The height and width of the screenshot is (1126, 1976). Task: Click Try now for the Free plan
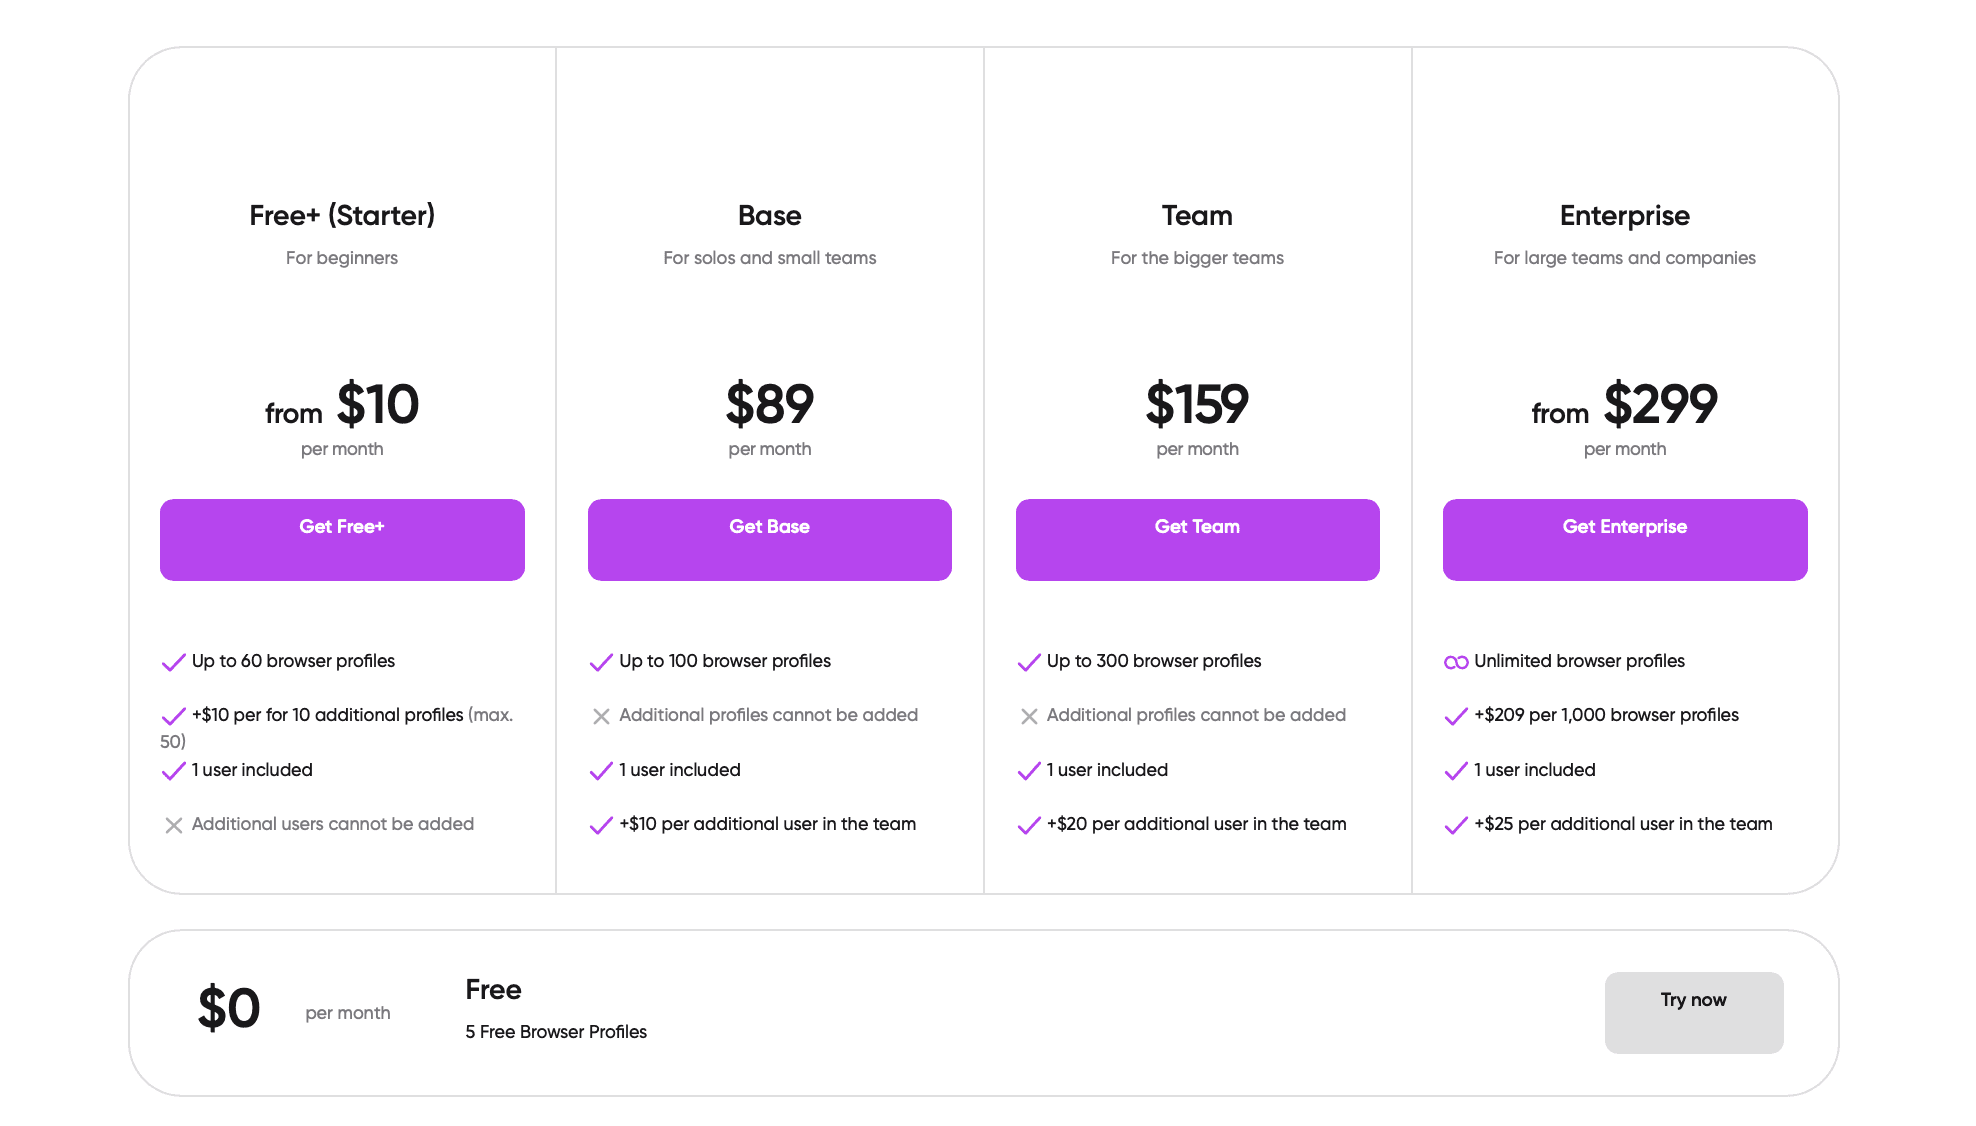pyautogui.click(x=1693, y=1012)
